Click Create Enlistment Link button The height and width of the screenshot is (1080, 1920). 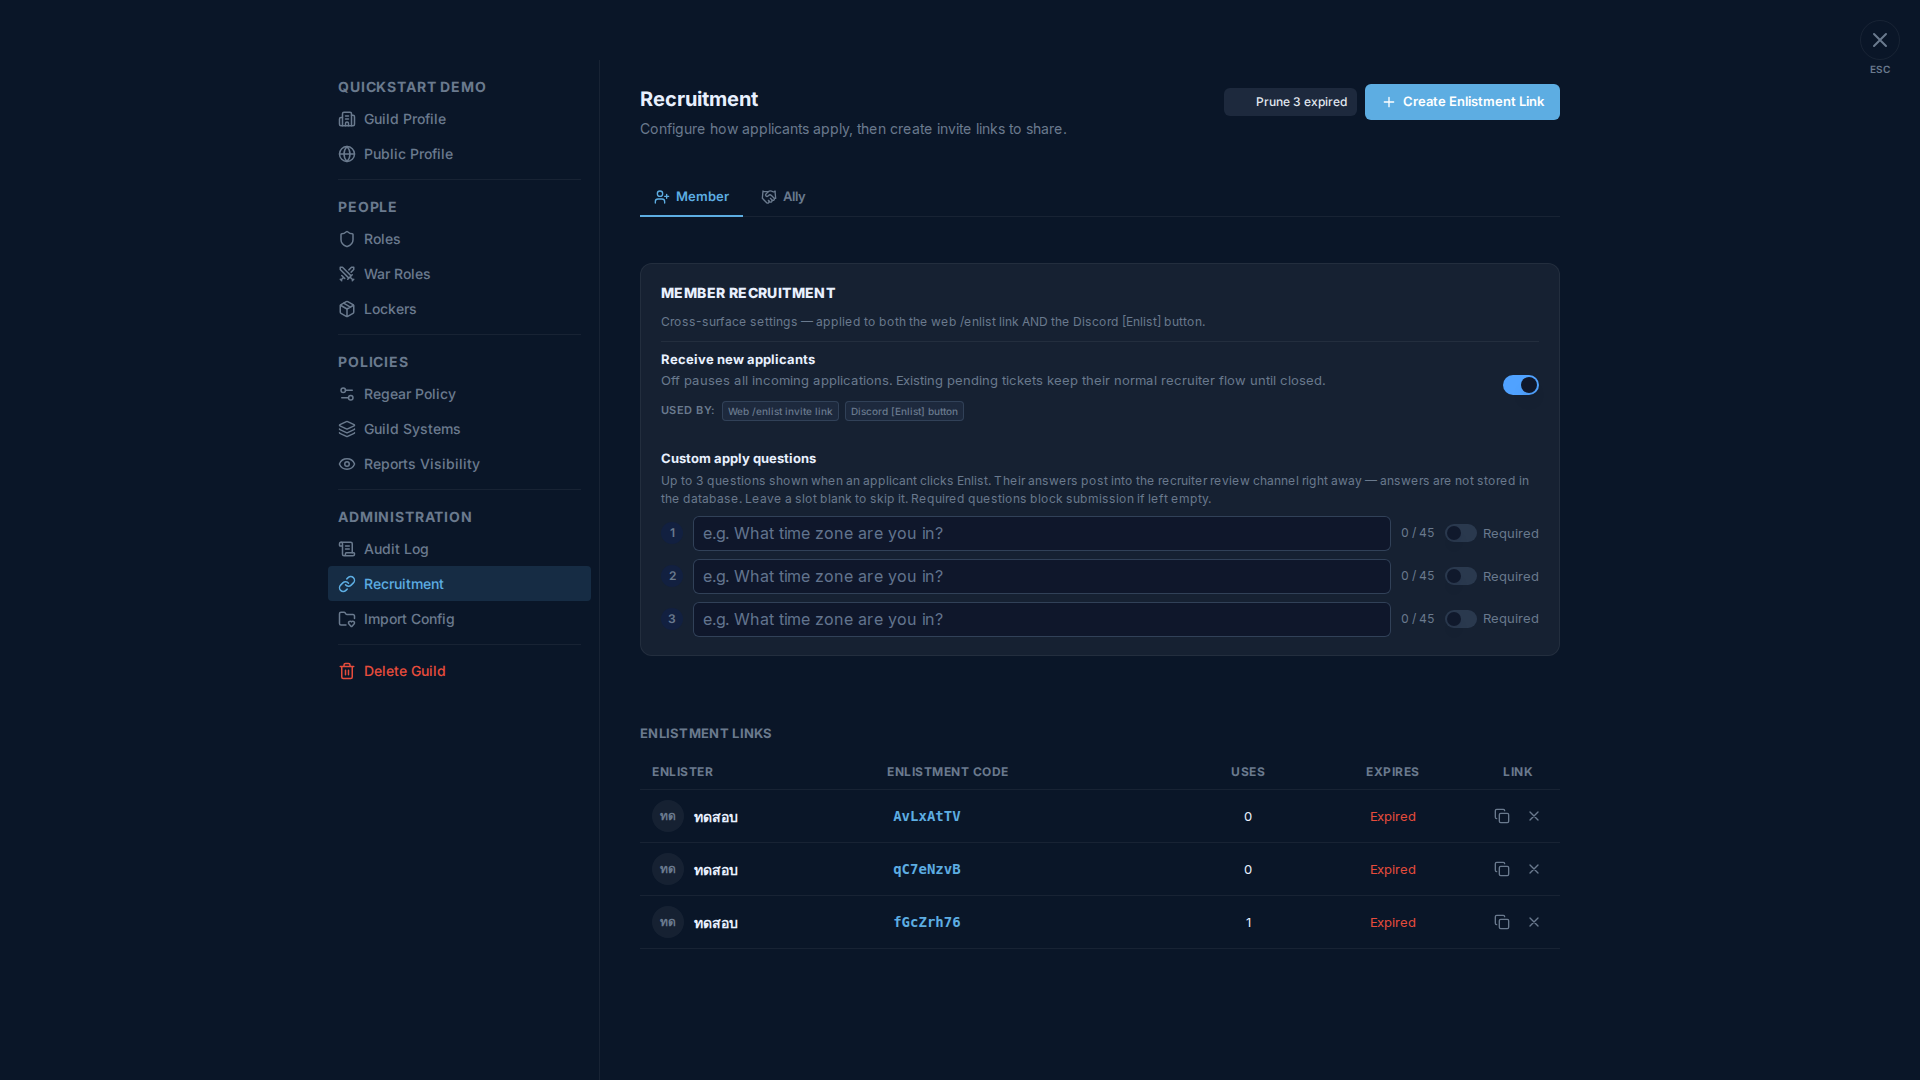coord(1462,102)
